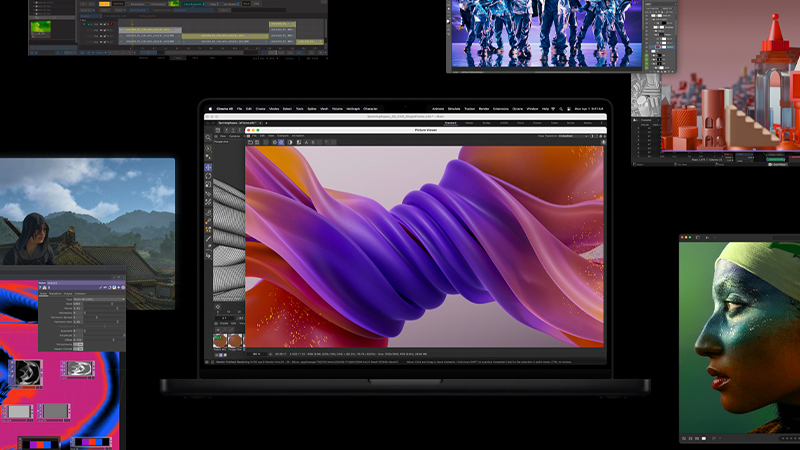800x450 pixels.
Task: Select the Scale tool in the left palette
Action: (208, 185)
